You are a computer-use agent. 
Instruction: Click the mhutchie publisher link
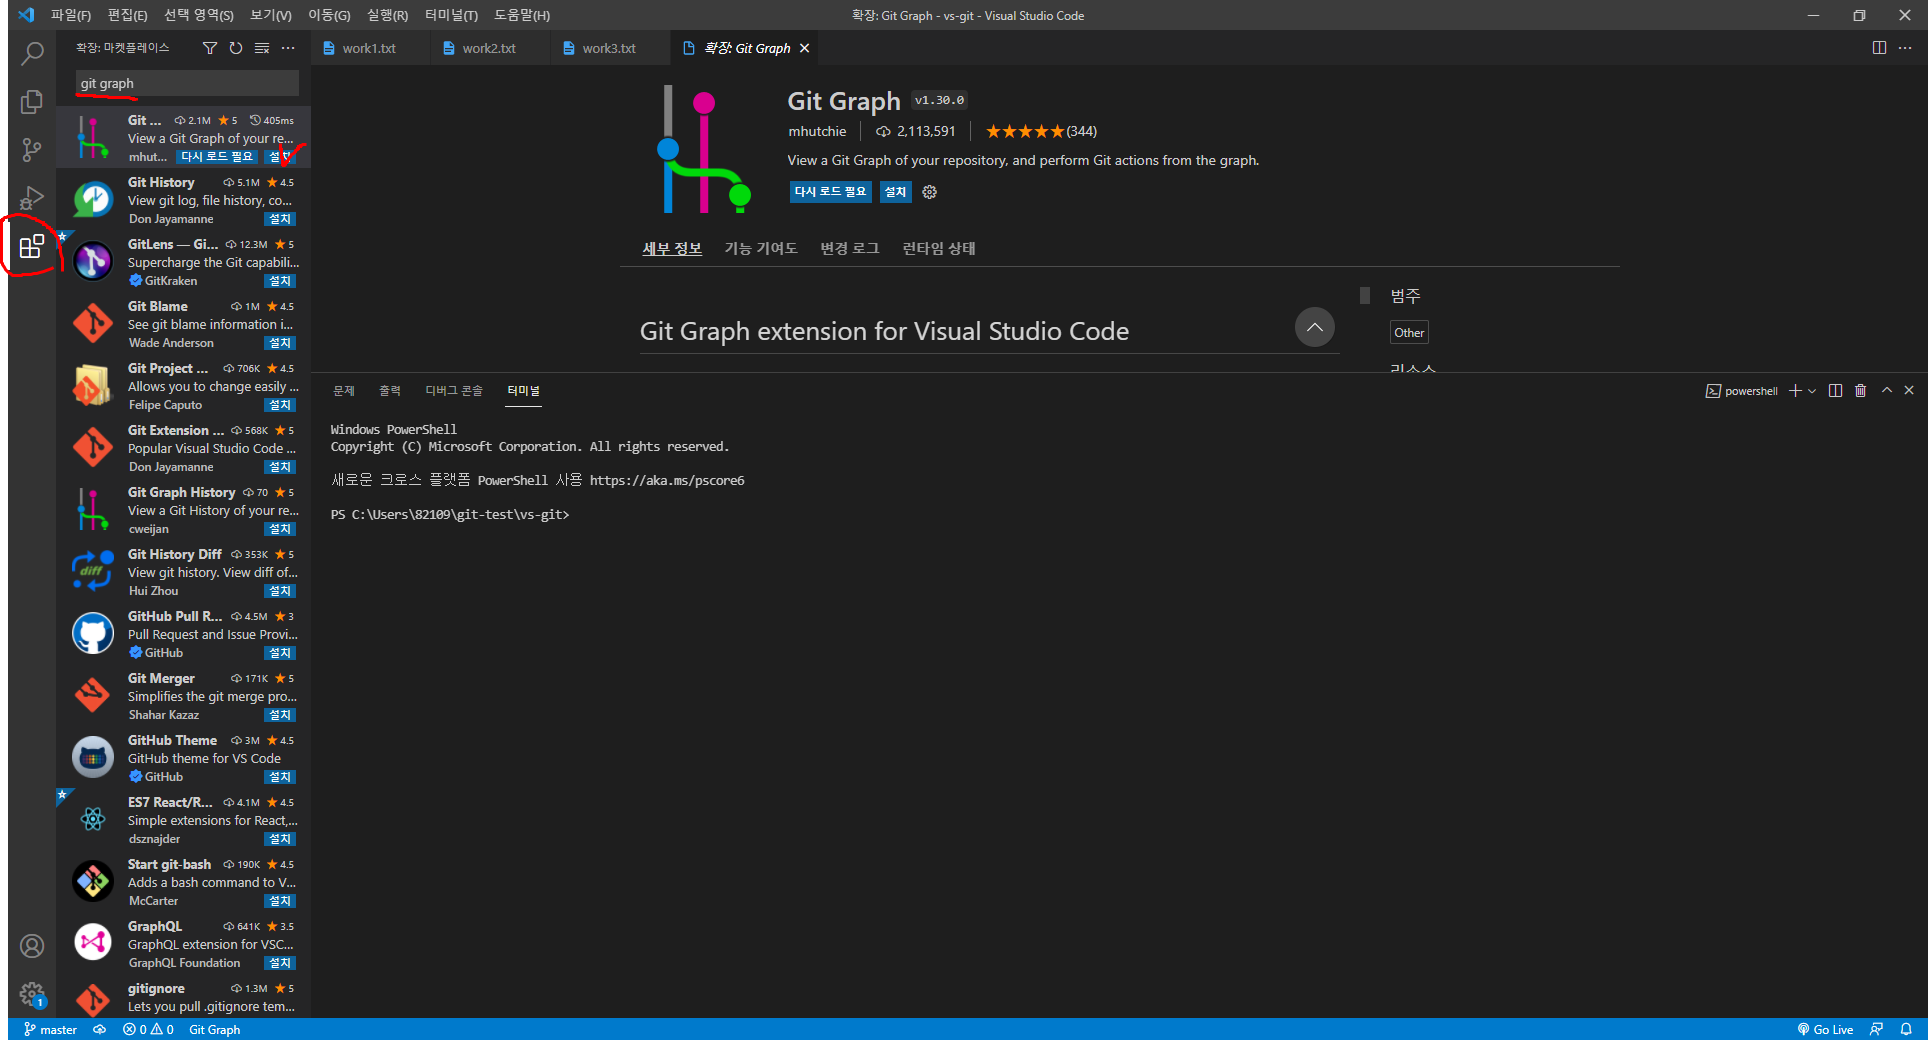pyautogui.click(x=817, y=131)
